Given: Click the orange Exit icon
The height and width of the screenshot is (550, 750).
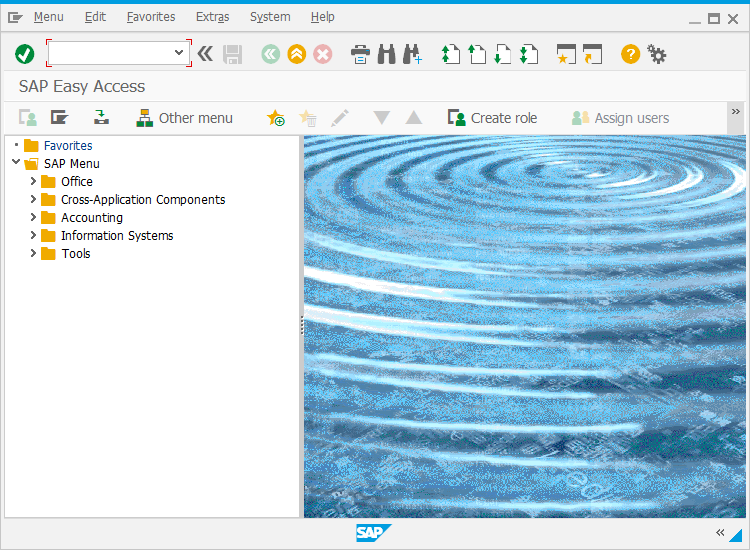Looking at the screenshot, I should [x=297, y=54].
